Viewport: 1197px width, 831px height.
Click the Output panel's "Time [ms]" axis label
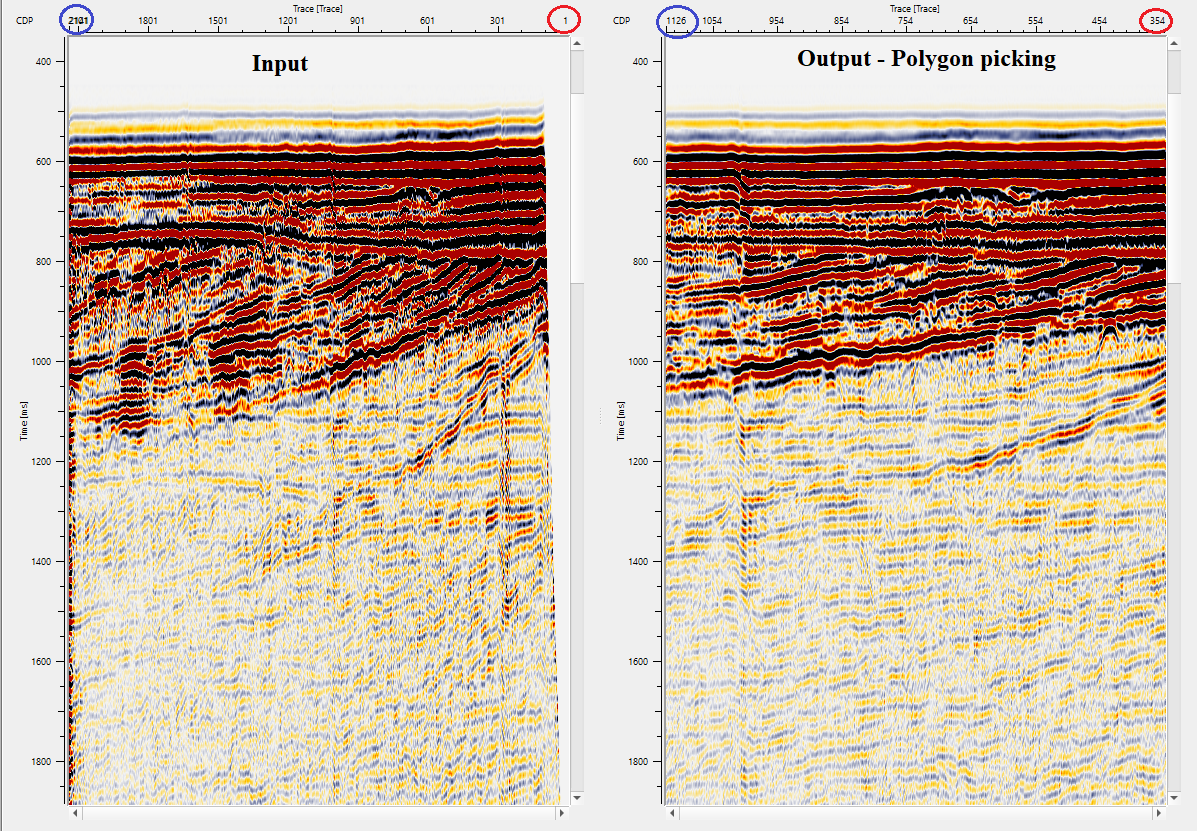click(x=621, y=421)
